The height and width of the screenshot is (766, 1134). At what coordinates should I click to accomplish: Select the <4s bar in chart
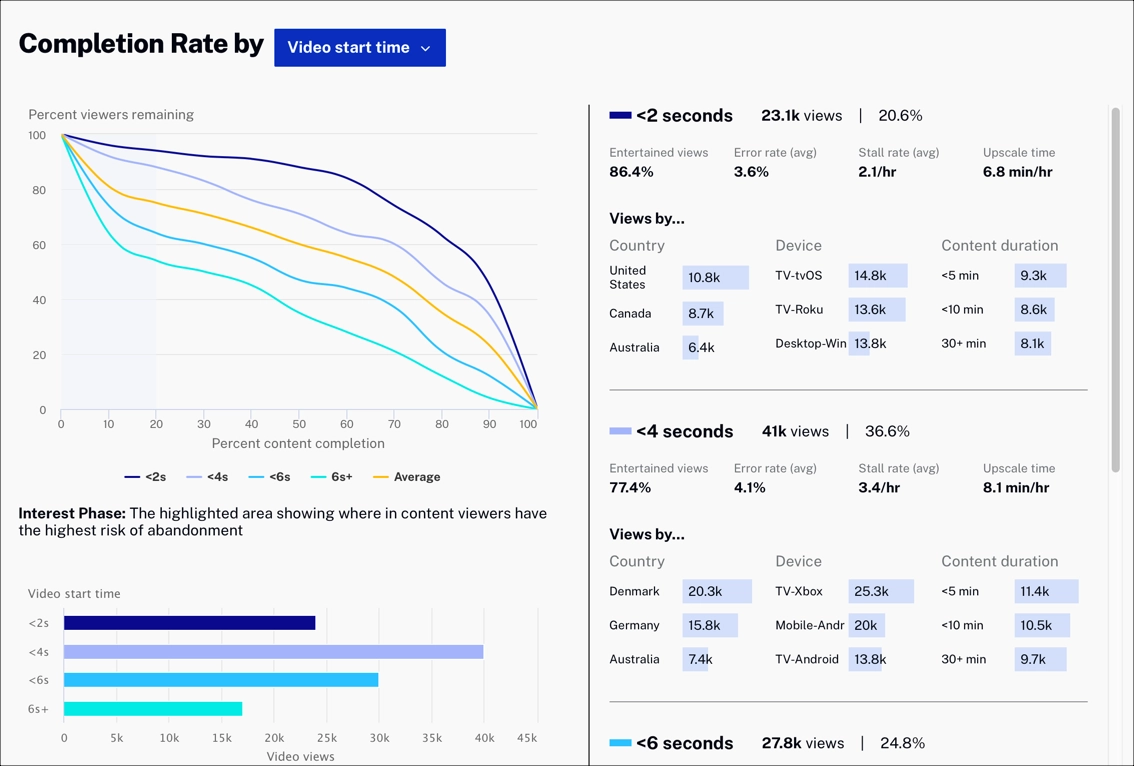pyautogui.click(x=273, y=652)
